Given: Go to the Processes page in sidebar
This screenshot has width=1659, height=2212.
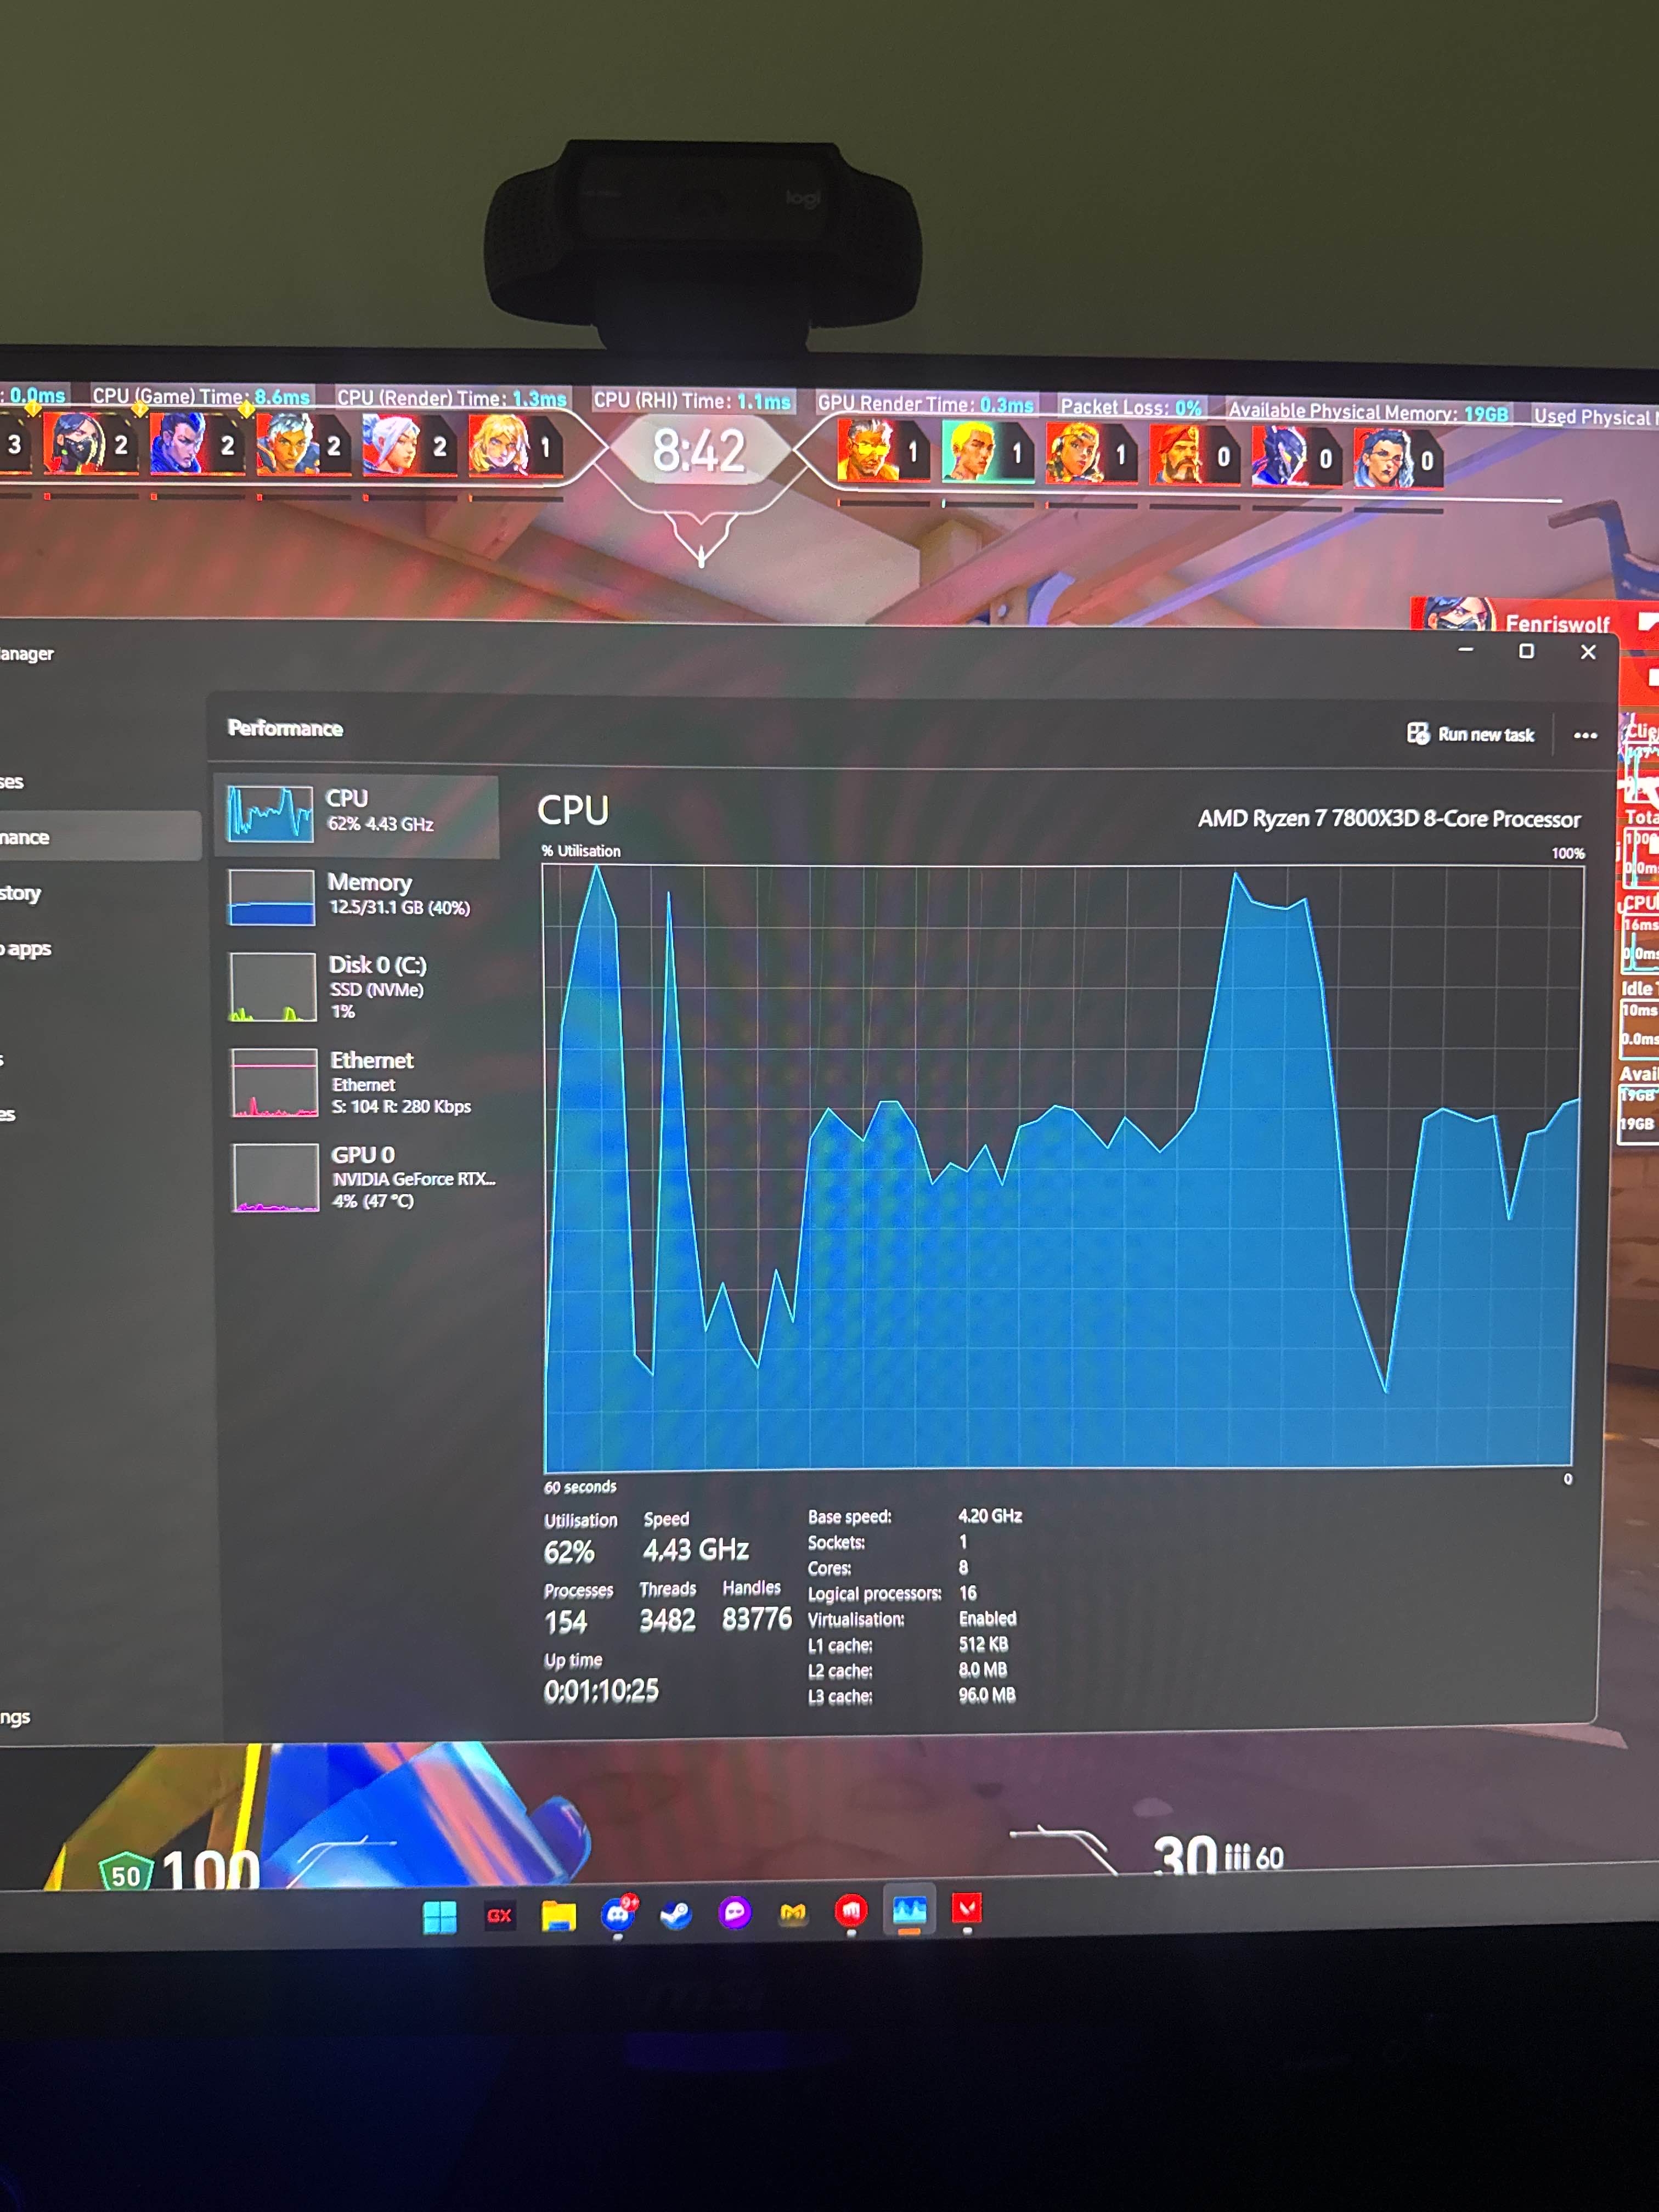Looking at the screenshot, I should [x=12, y=782].
